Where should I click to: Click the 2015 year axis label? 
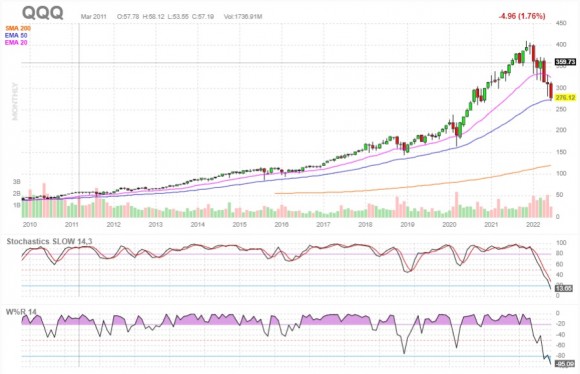tap(239, 225)
